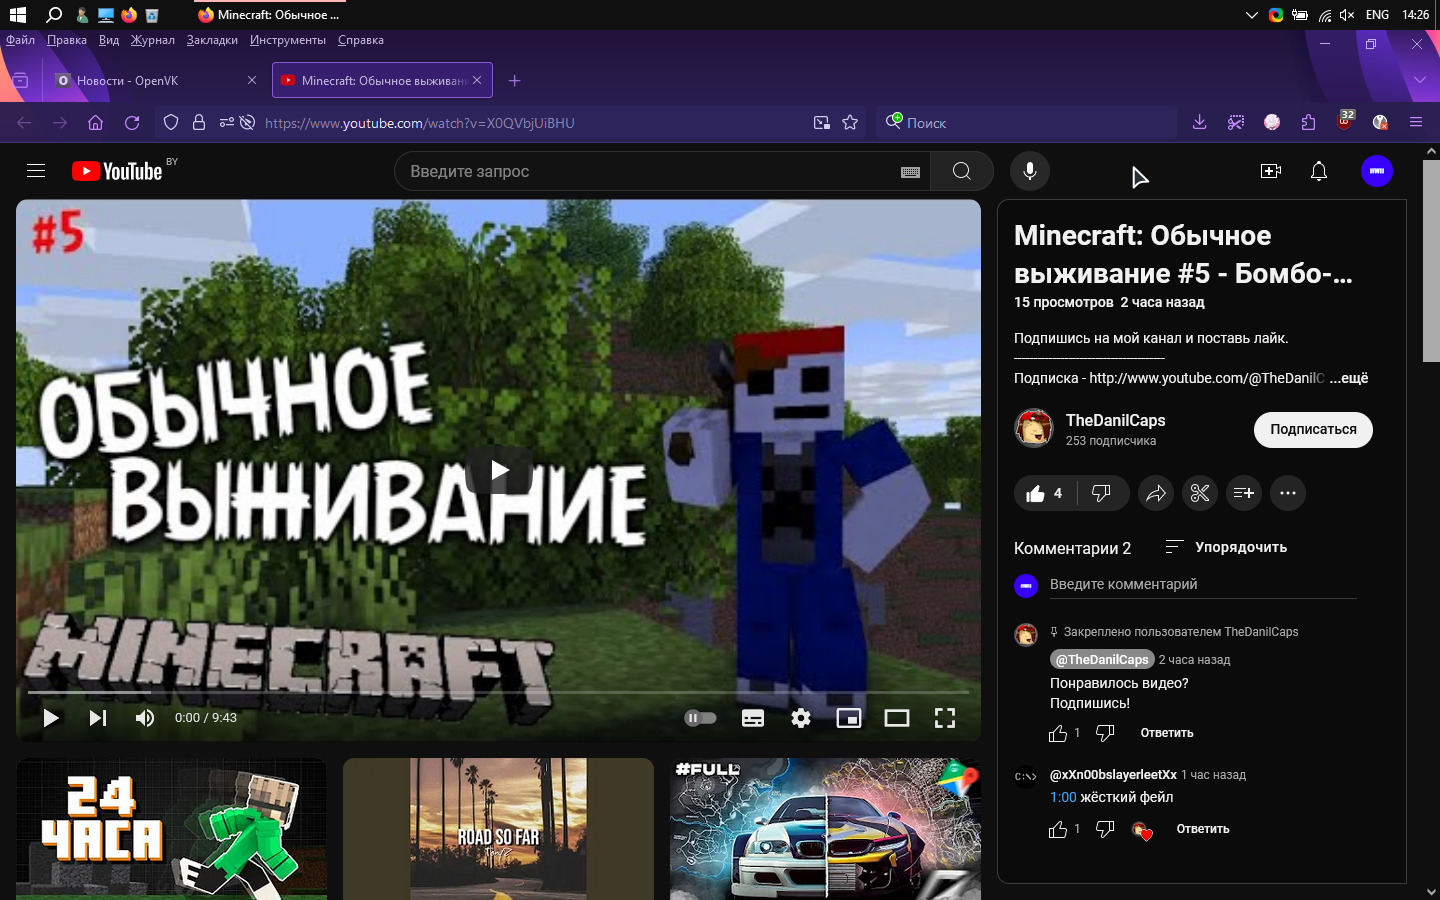
Task: Open the Журнал menu
Action: tap(153, 40)
